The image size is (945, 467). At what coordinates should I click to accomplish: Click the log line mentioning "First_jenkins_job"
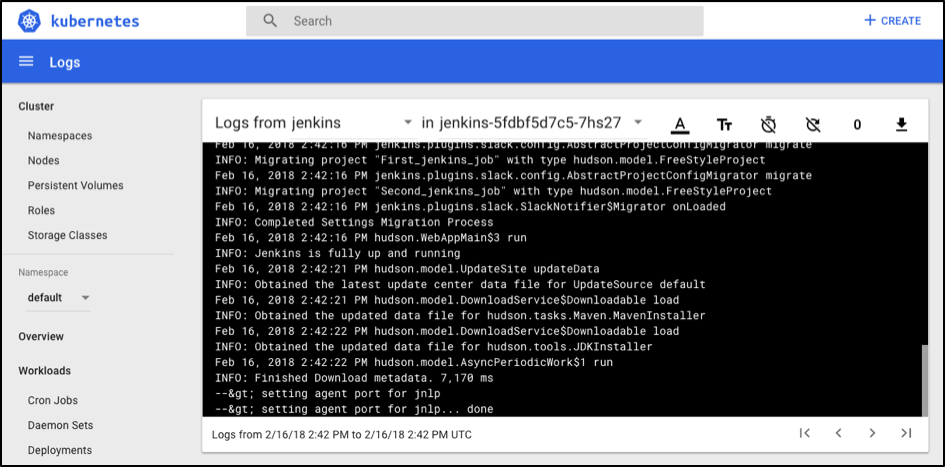click(x=490, y=160)
